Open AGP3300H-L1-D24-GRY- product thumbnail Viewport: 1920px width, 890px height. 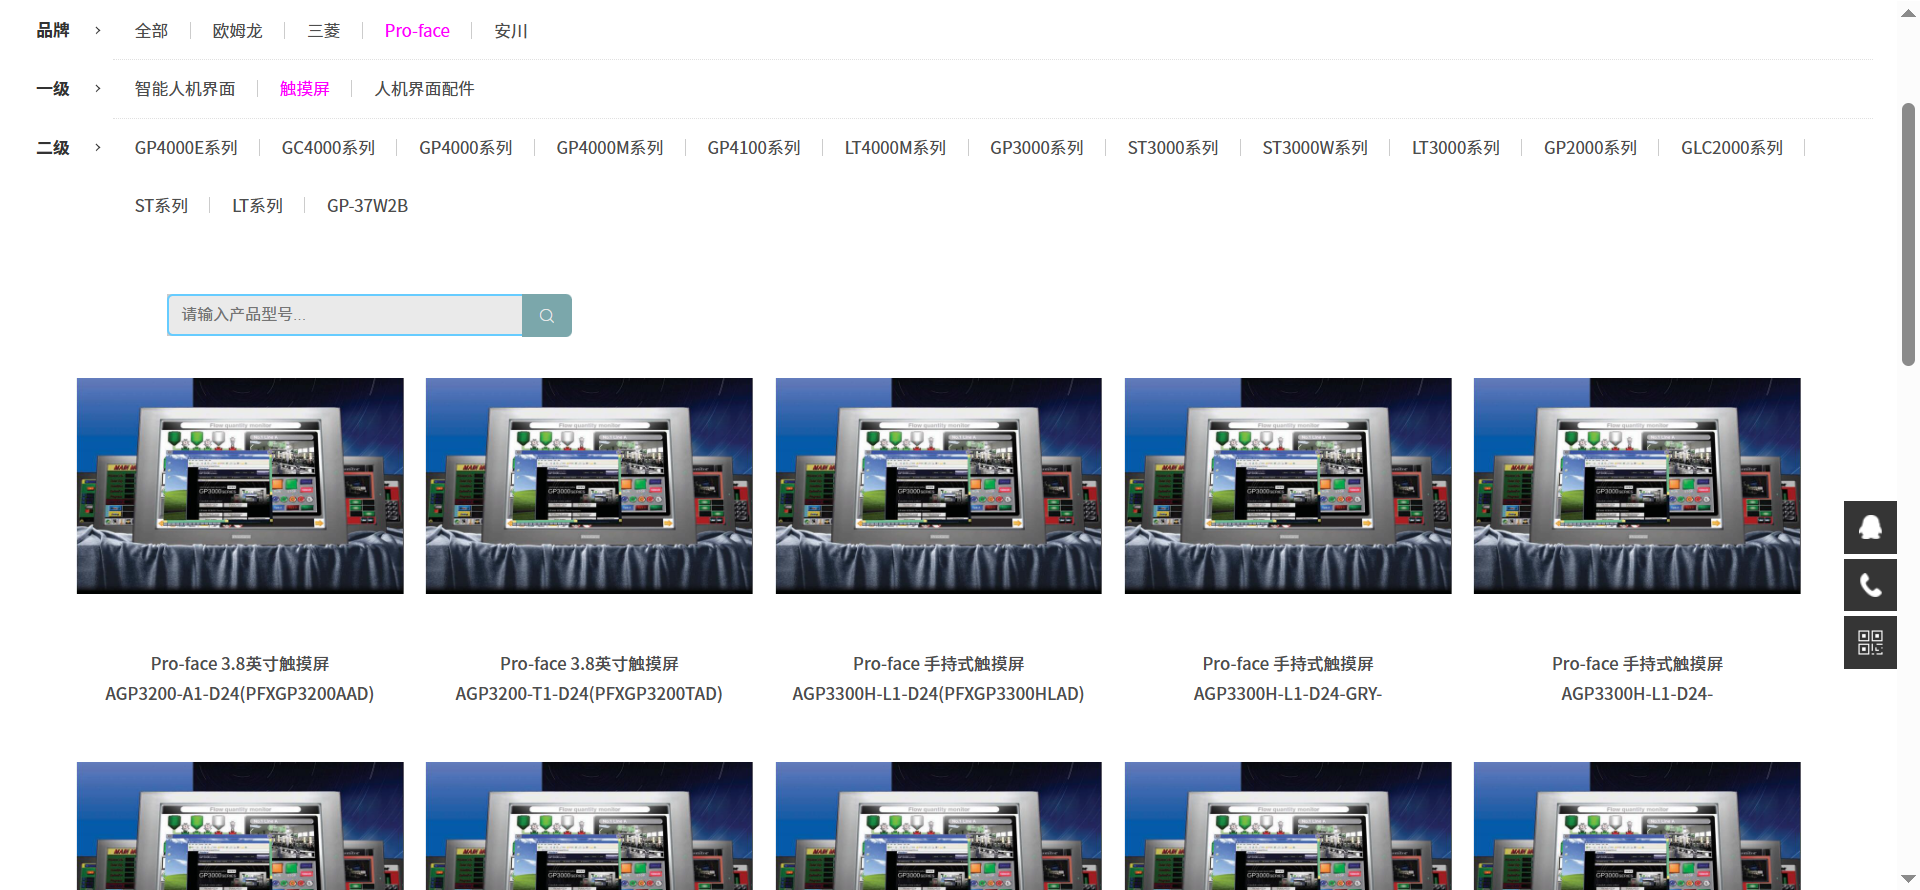(x=1288, y=486)
